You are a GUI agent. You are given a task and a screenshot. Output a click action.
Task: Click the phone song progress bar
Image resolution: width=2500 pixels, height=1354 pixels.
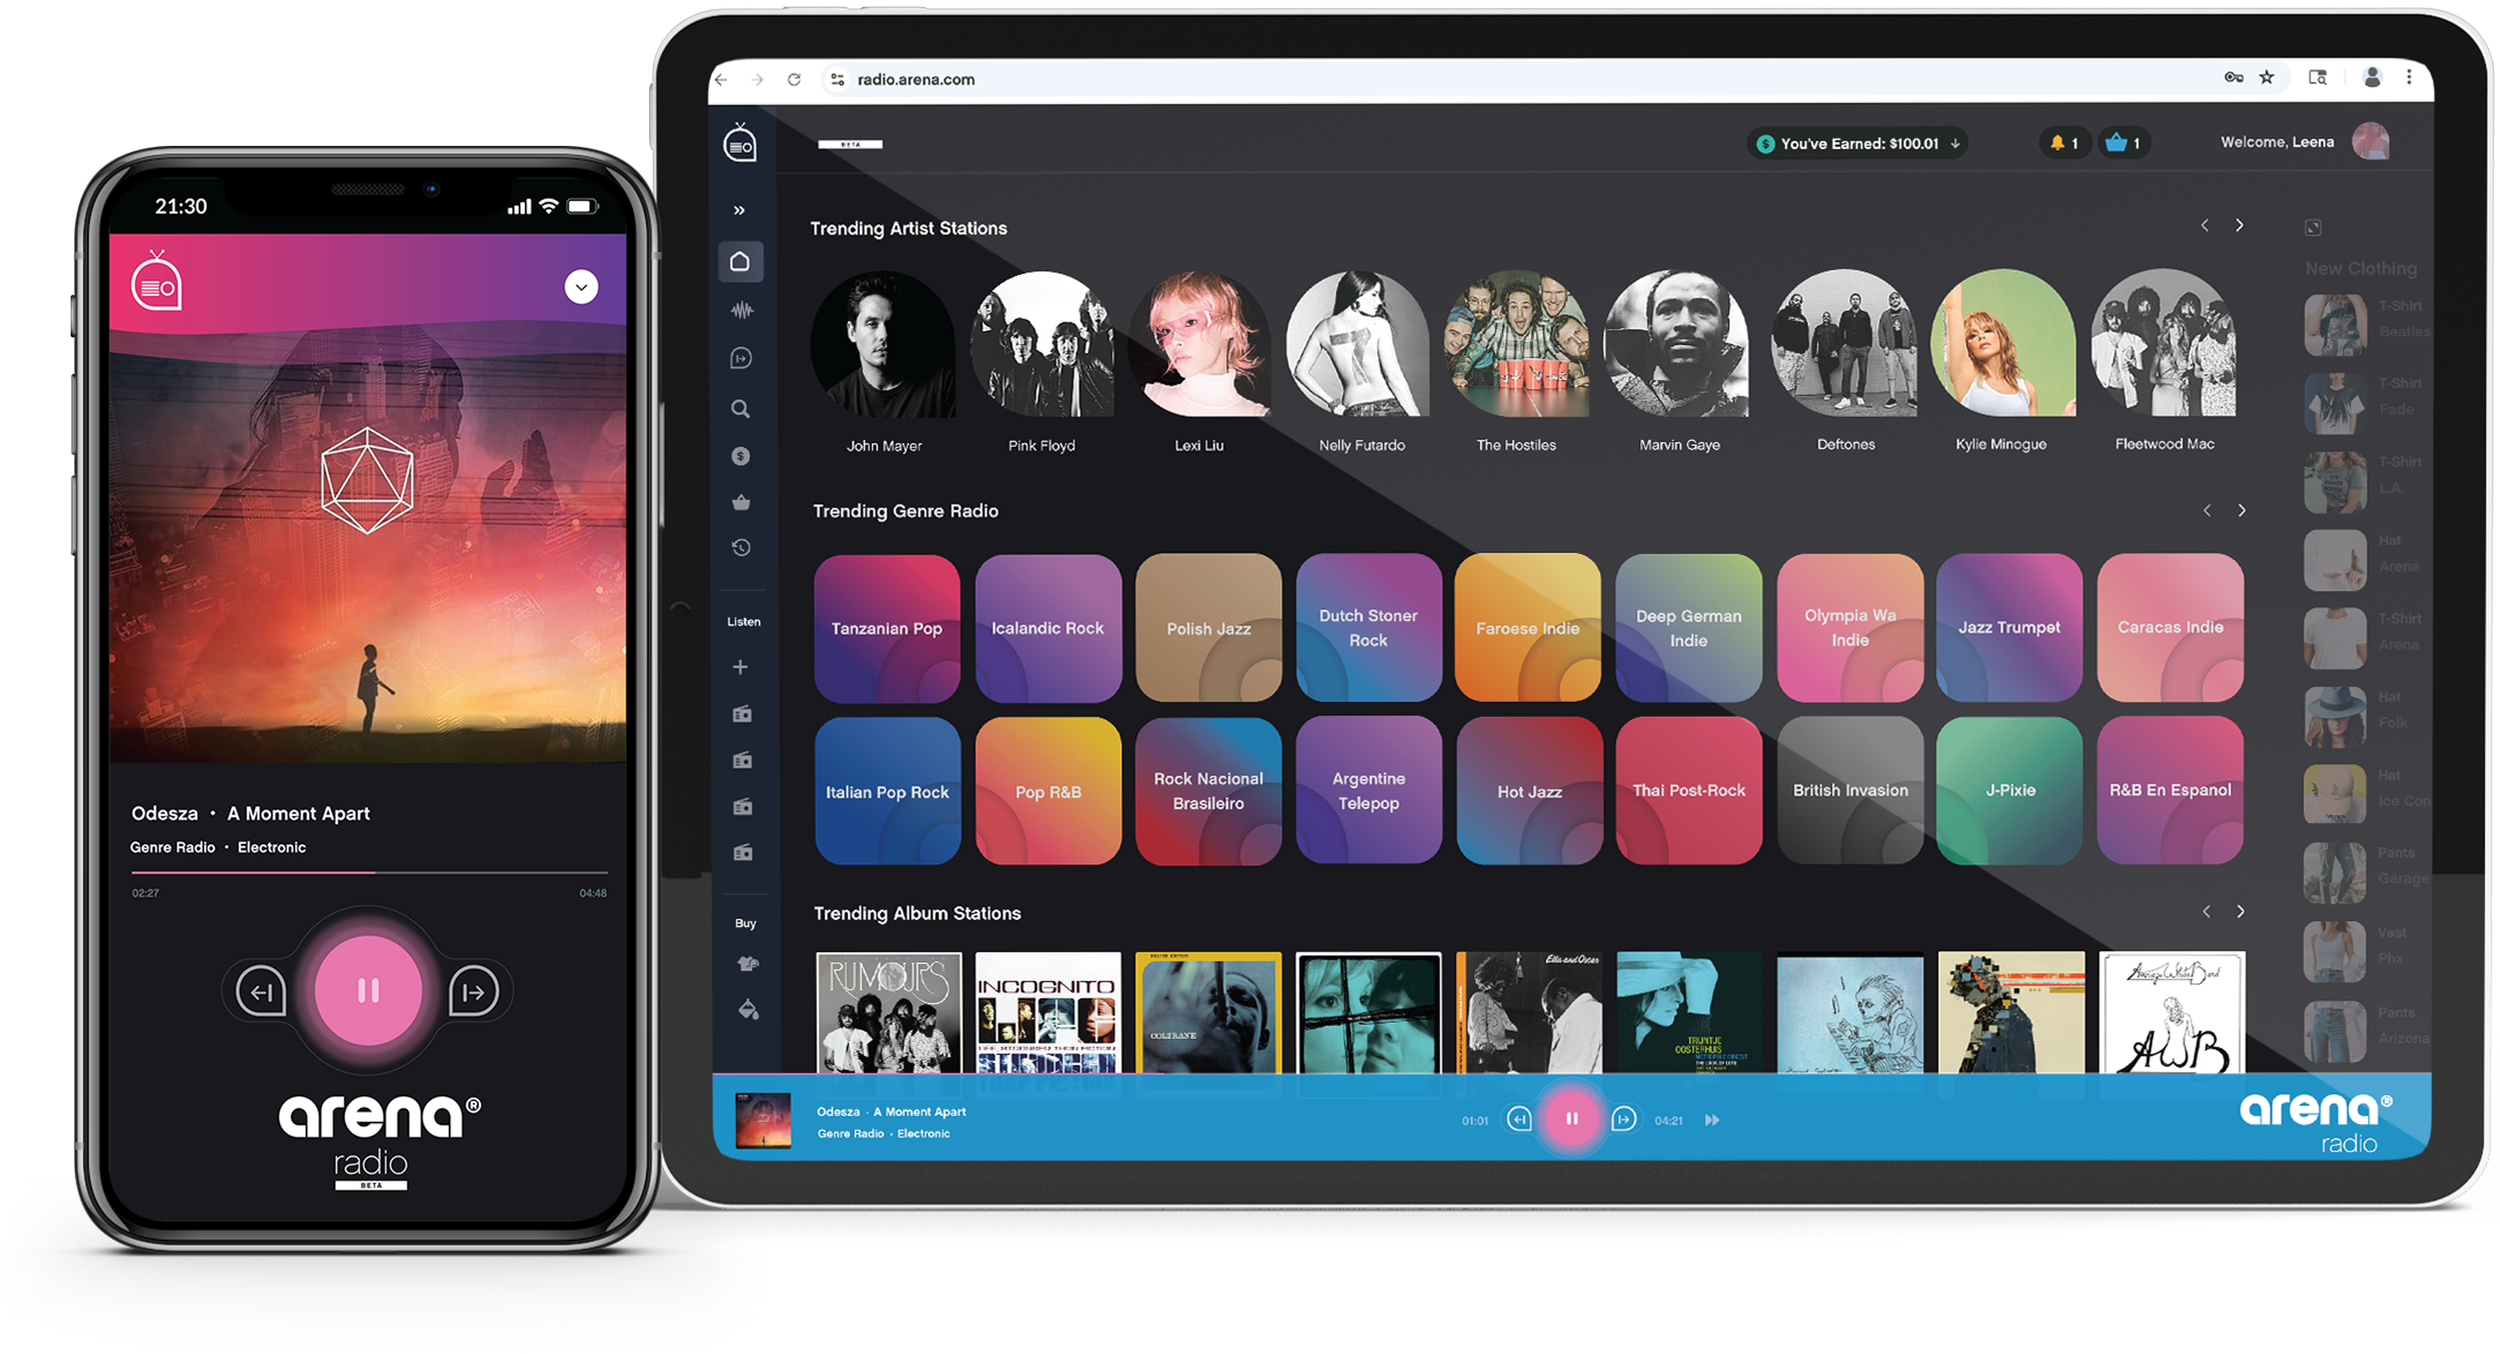coord(368,873)
